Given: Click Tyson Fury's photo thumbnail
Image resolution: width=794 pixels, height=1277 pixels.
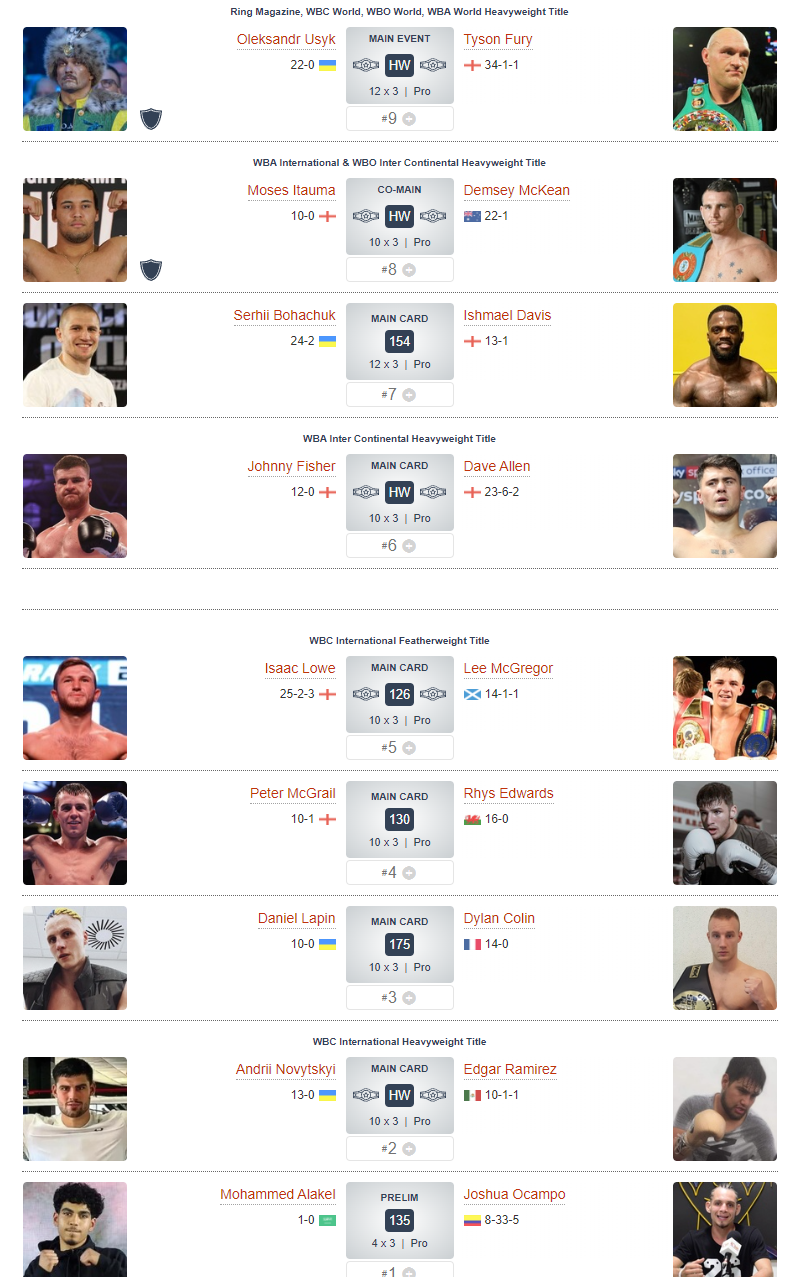Looking at the screenshot, I should (725, 79).
